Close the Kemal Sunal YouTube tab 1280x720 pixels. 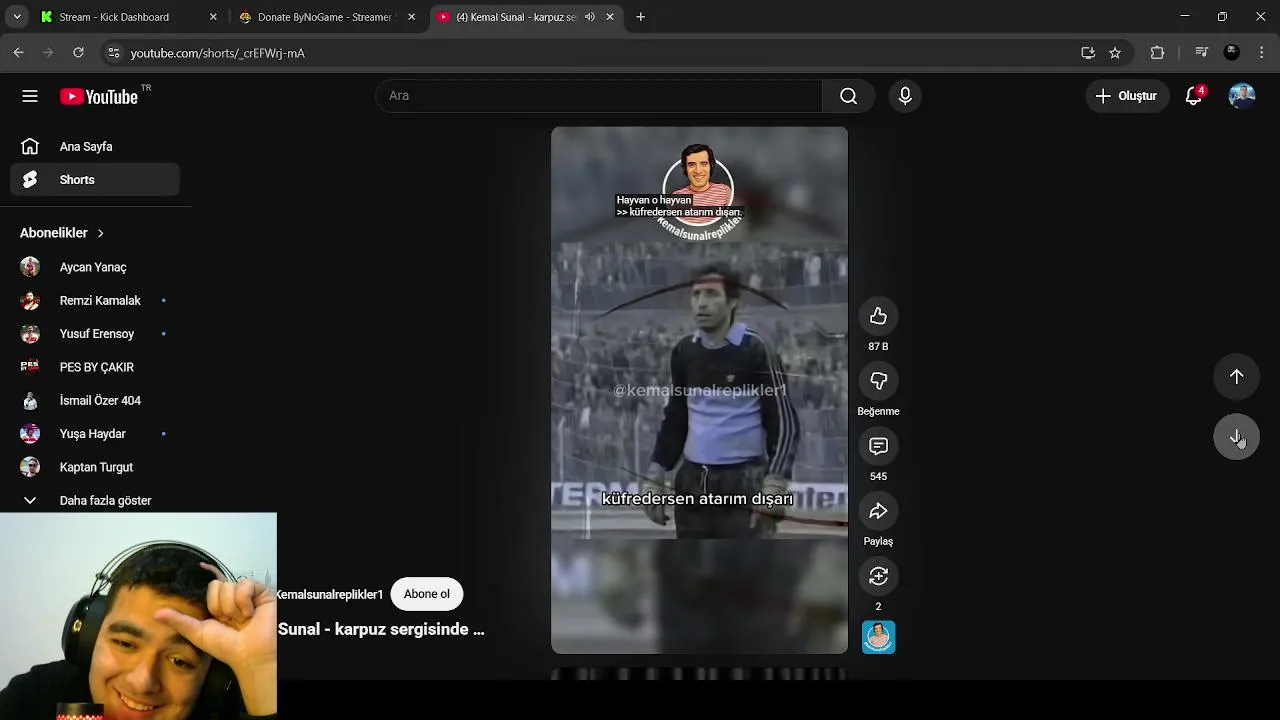tap(609, 17)
